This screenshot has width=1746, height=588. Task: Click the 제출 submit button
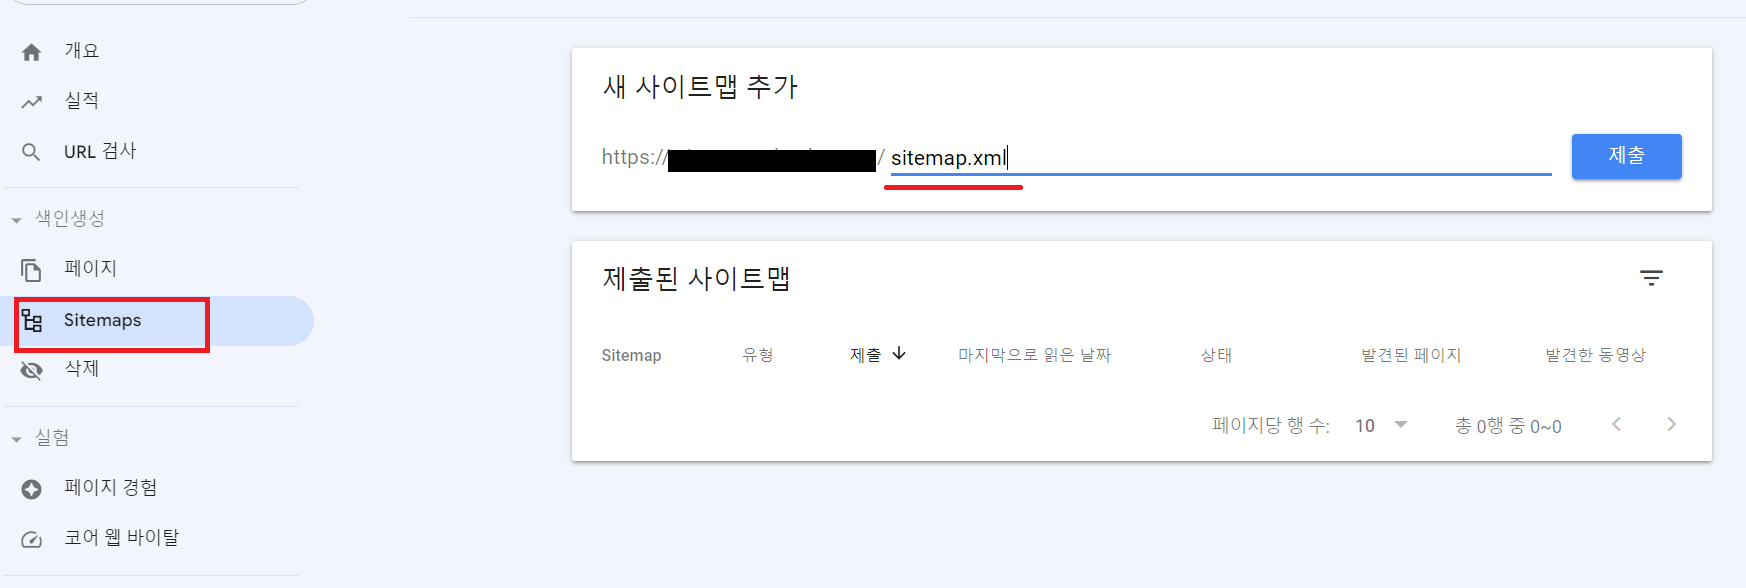coord(1626,156)
